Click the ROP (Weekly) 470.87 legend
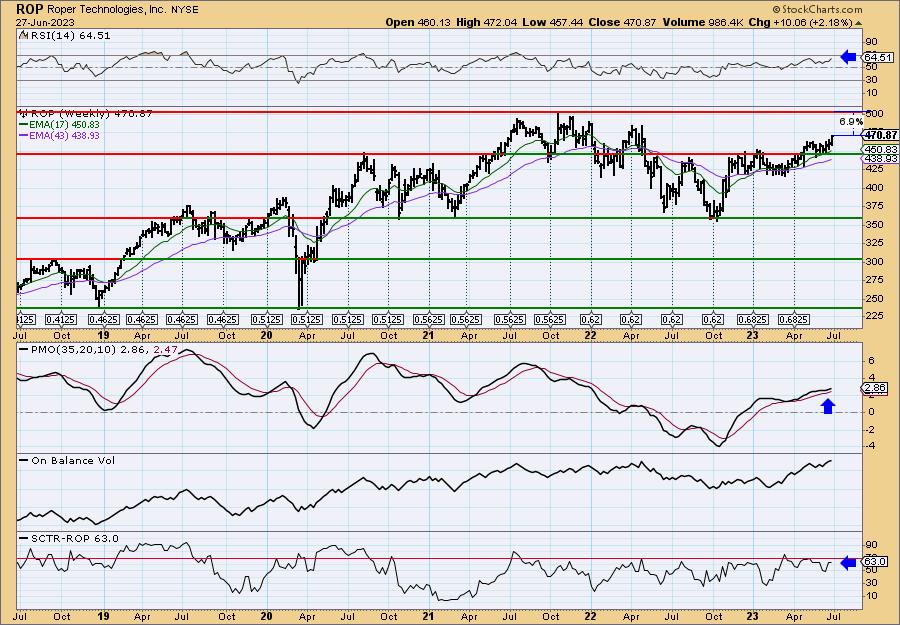900x625 pixels. click(x=86, y=114)
